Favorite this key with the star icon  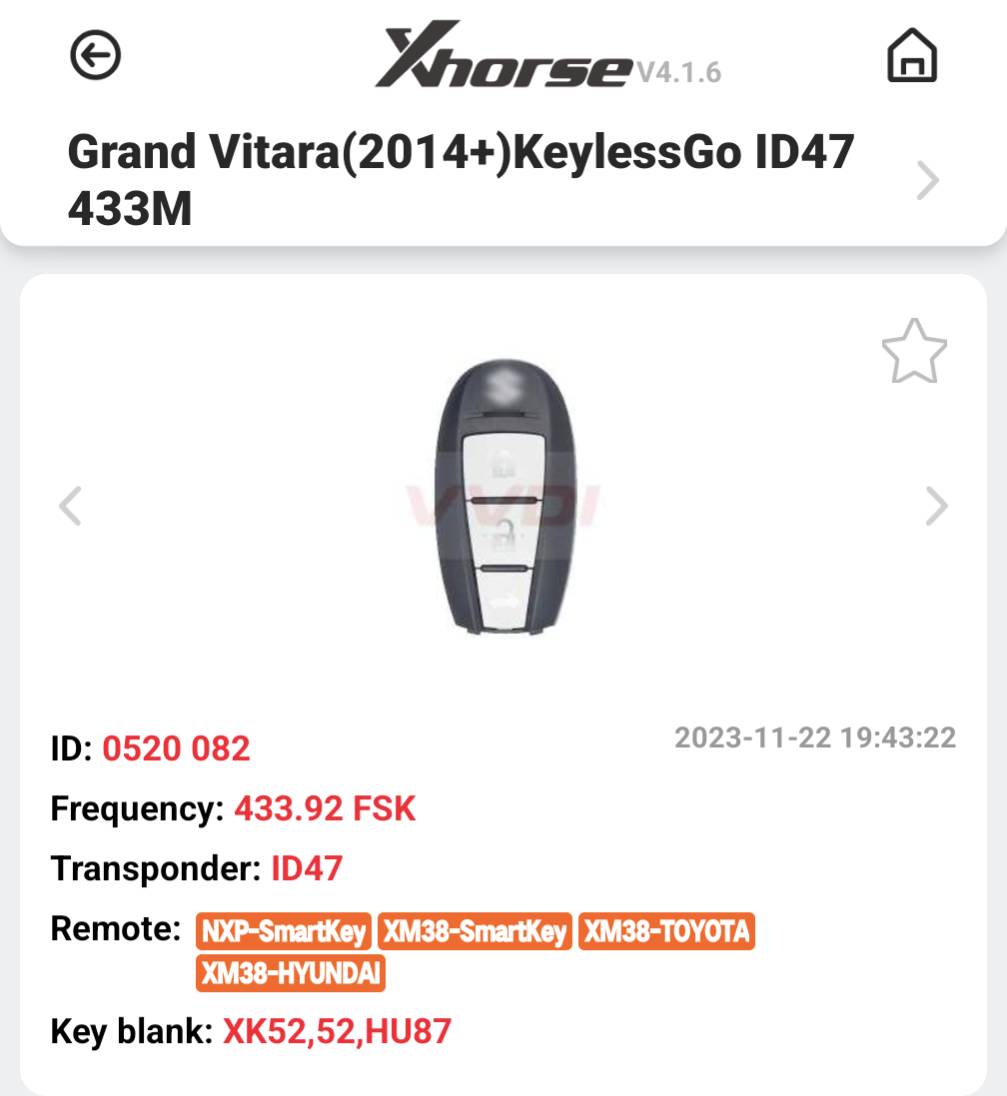pos(914,352)
